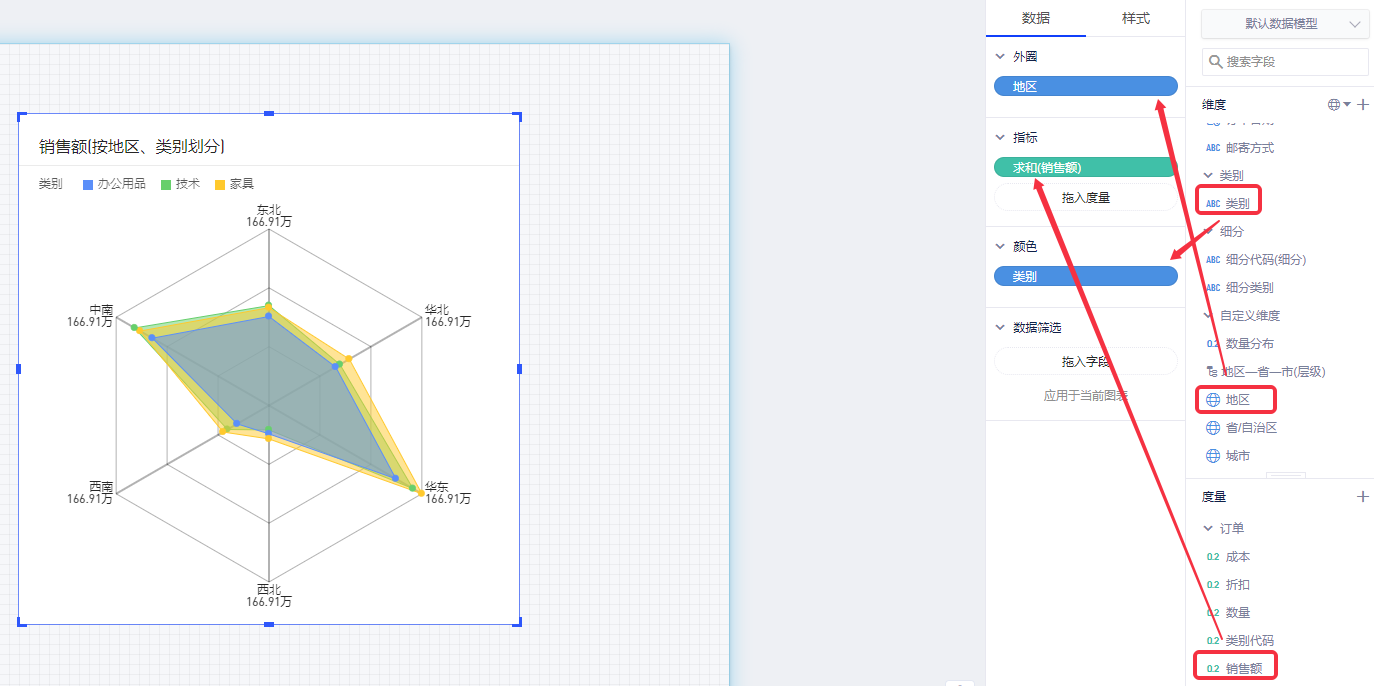The image size is (1374, 686).
Task: Open the 默认数据模型 dropdown
Action: click(x=1285, y=24)
